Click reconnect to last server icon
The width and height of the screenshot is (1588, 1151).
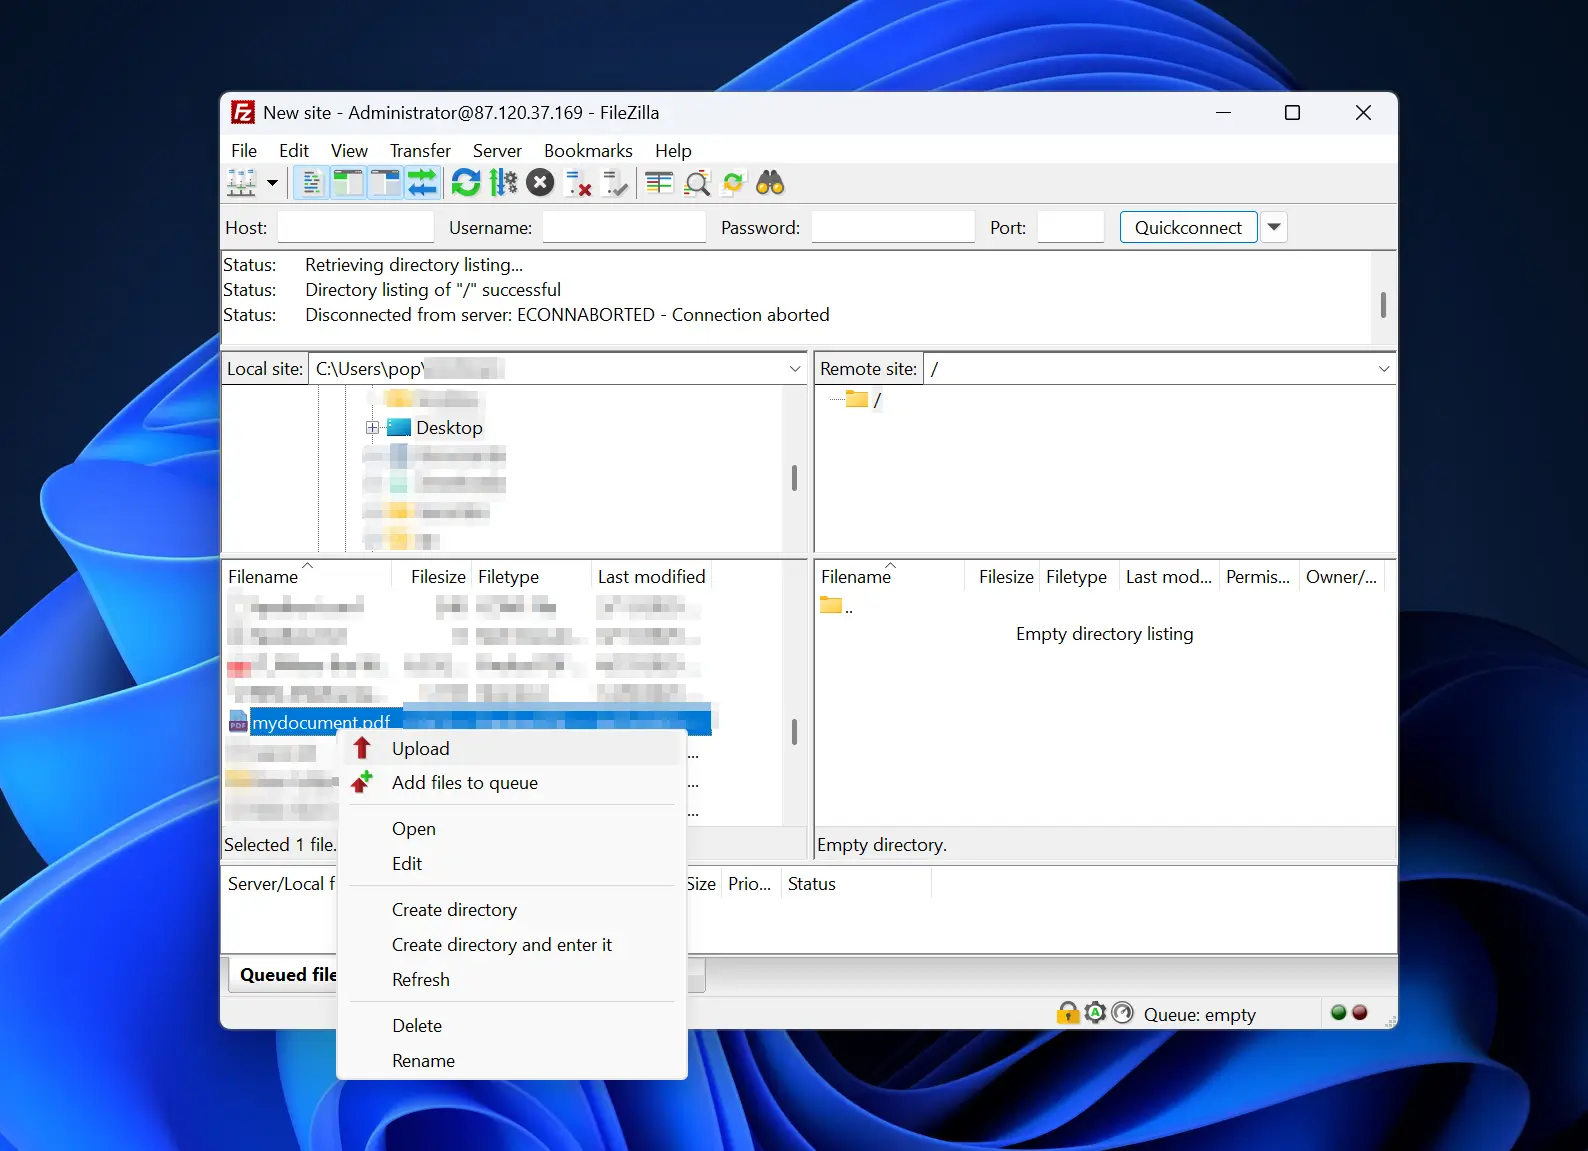click(x=615, y=183)
